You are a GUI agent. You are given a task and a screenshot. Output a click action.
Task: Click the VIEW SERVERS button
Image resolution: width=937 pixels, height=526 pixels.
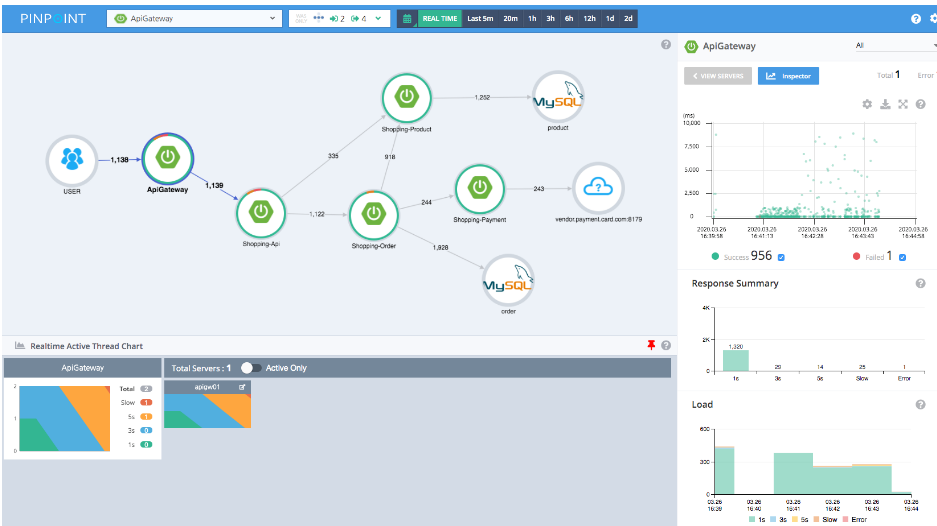pos(718,76)
